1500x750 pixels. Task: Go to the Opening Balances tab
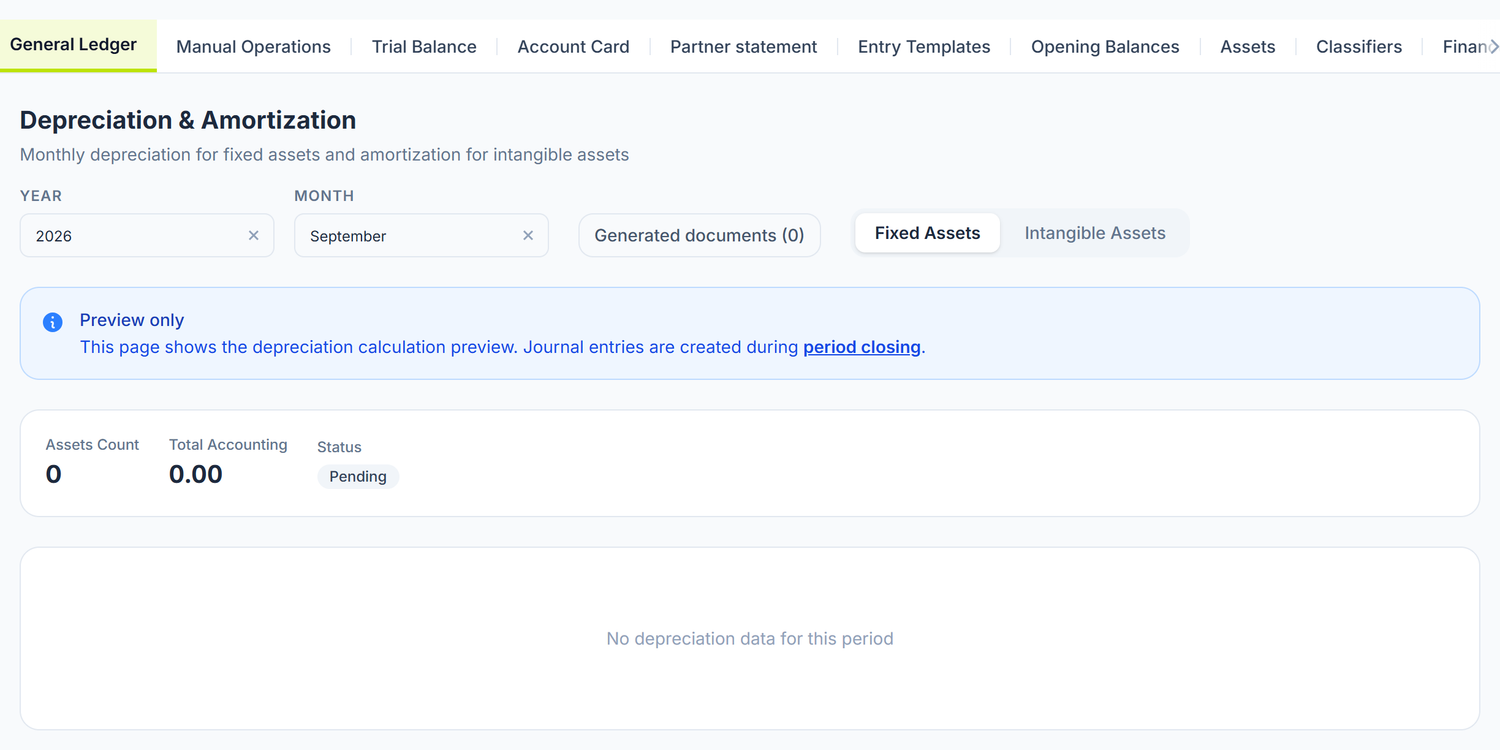tap(1105, 47)
